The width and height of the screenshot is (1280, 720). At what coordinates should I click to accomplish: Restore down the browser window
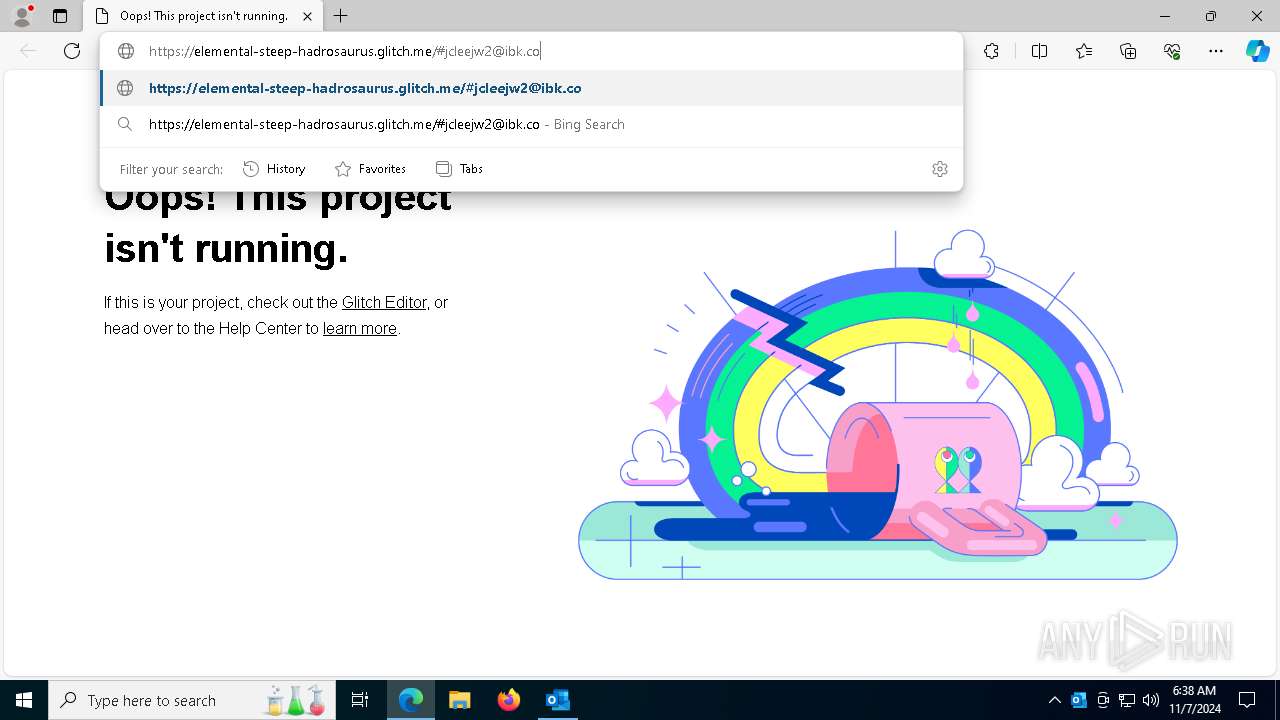tap(1211, 16)
